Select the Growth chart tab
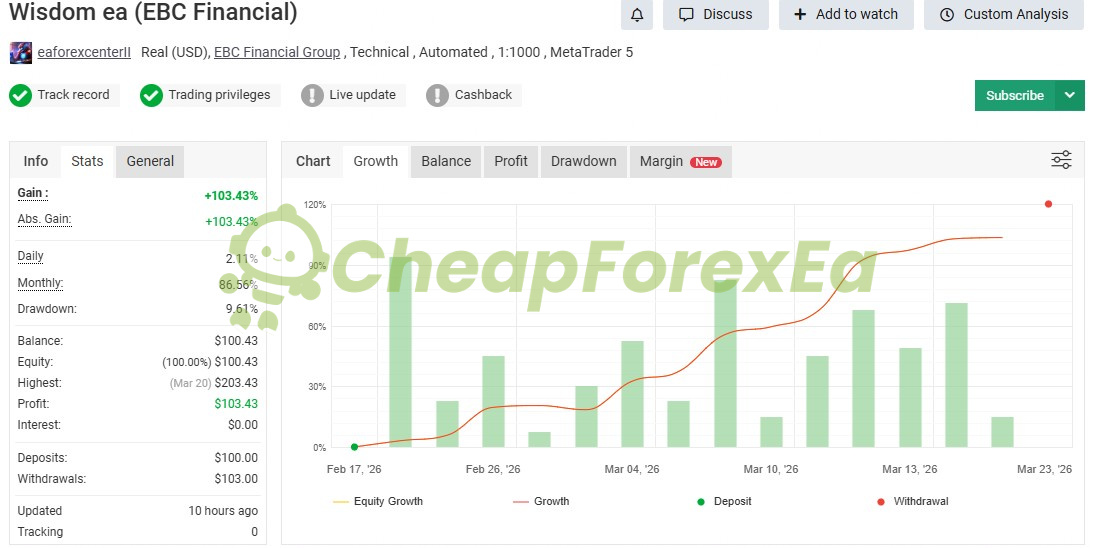1096x548 pixels. (x=375, y=161)
